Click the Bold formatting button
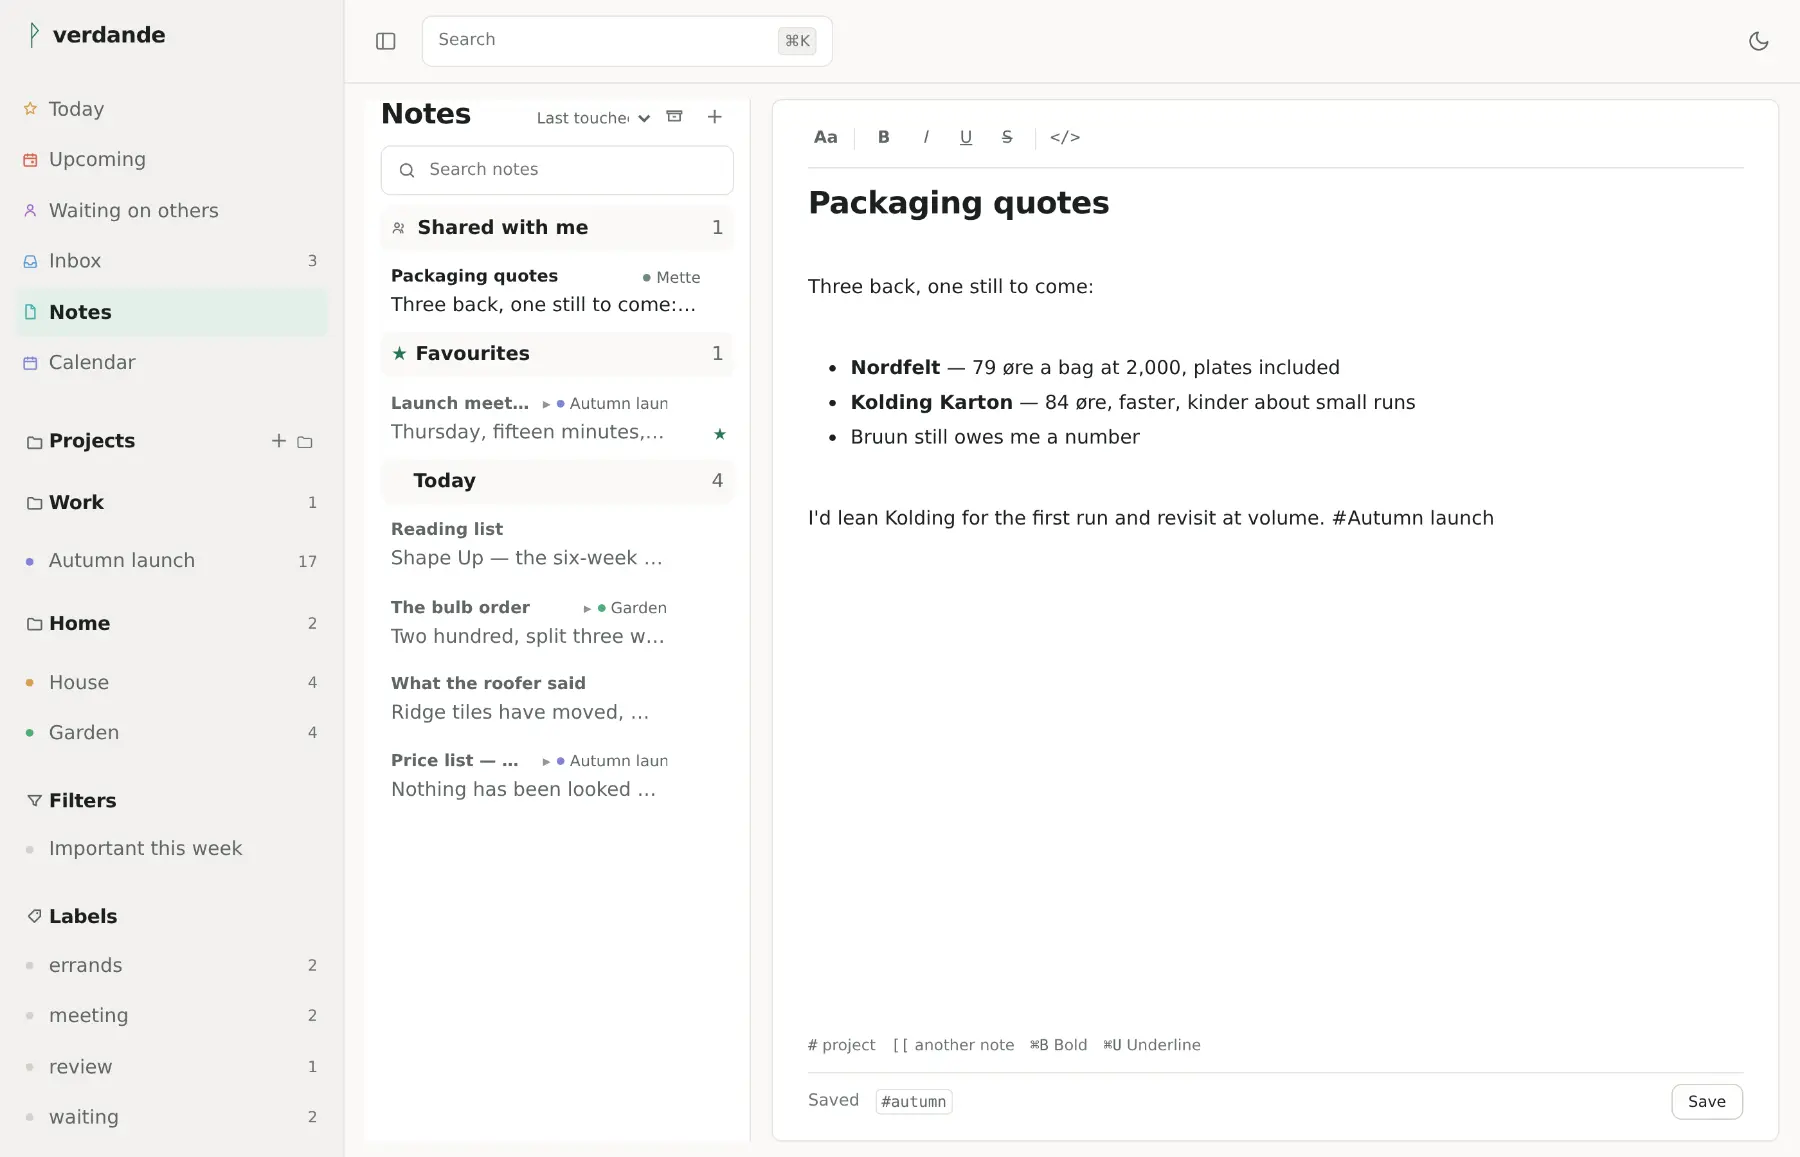 point(884,137)
